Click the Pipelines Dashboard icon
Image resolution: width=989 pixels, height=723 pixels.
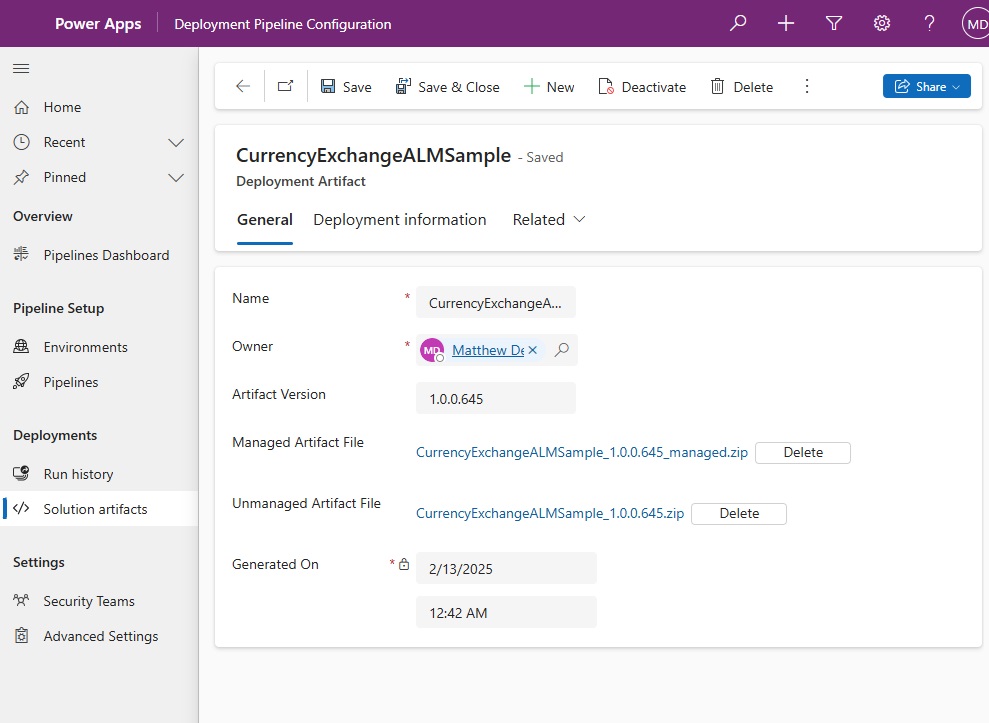(x=21, y=254)
